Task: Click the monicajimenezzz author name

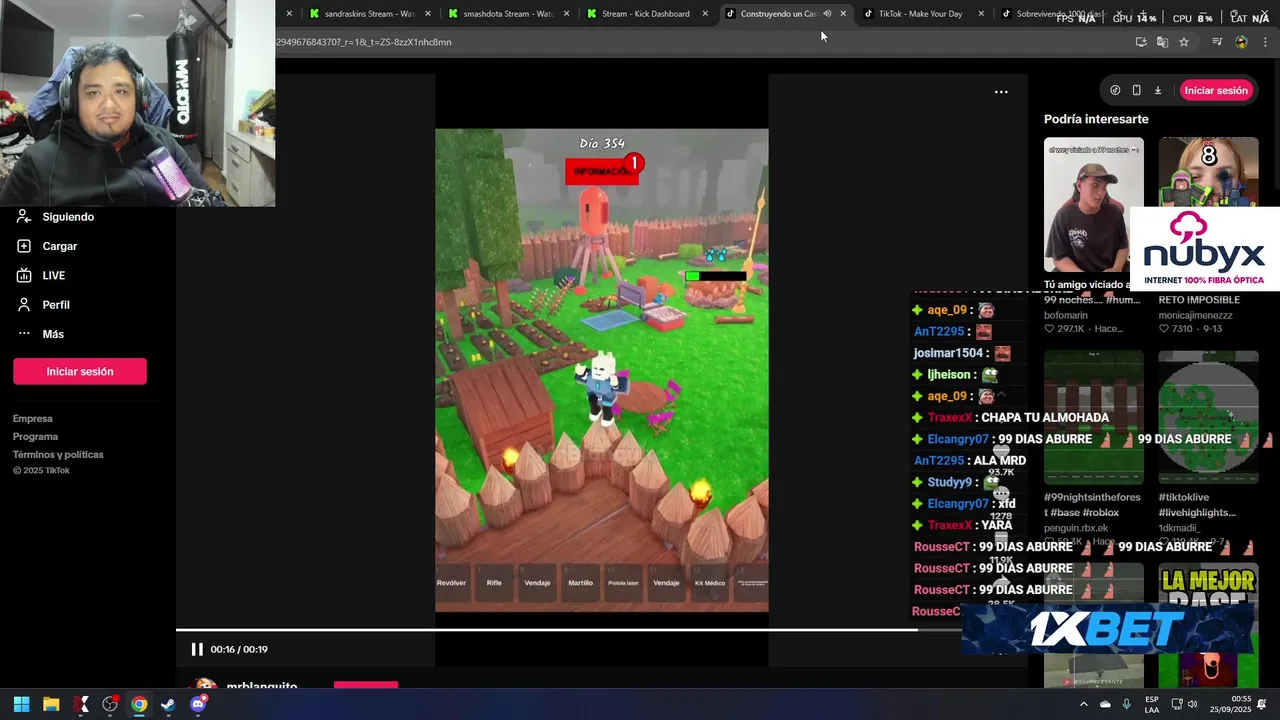Action: (x=1195, y=315)
